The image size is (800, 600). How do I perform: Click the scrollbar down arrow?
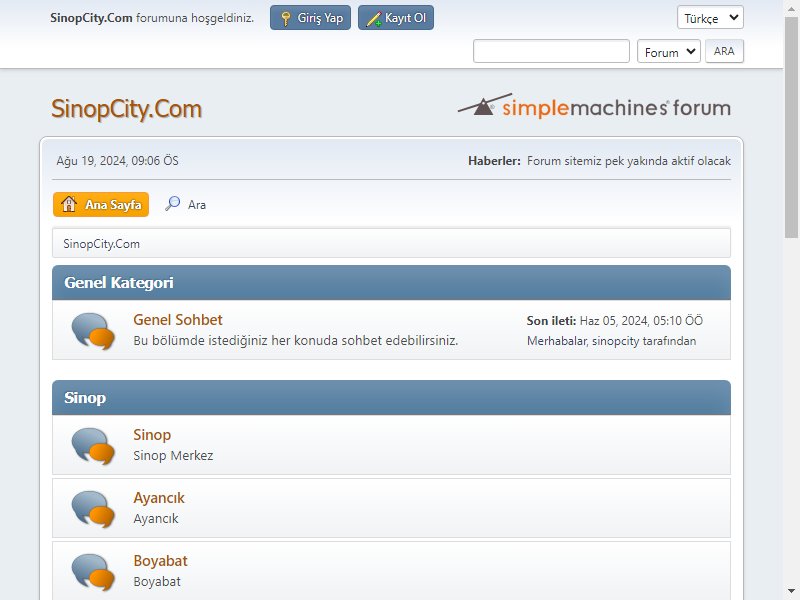tap(791, 591)
